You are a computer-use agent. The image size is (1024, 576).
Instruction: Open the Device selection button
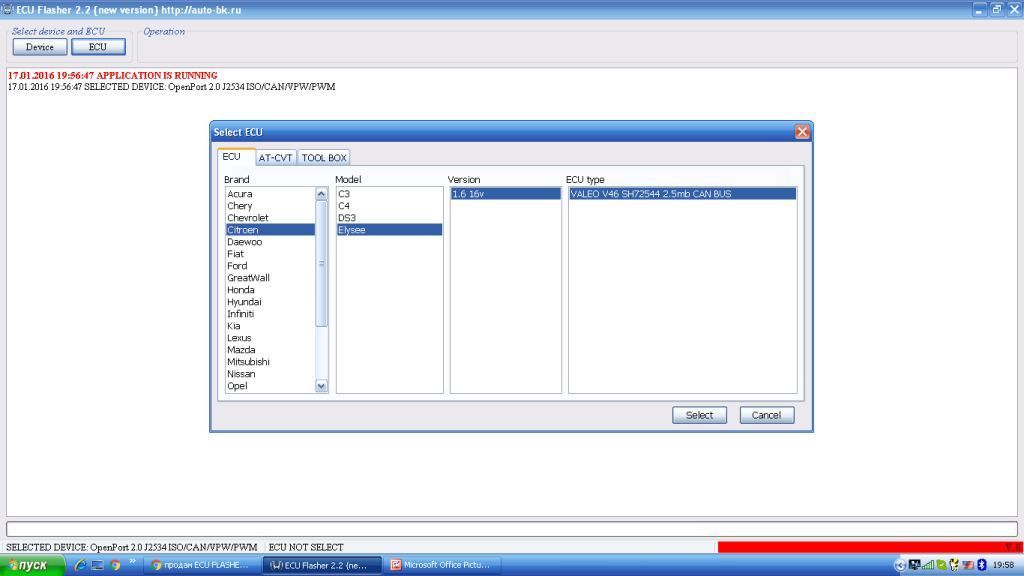click(40, 47)
